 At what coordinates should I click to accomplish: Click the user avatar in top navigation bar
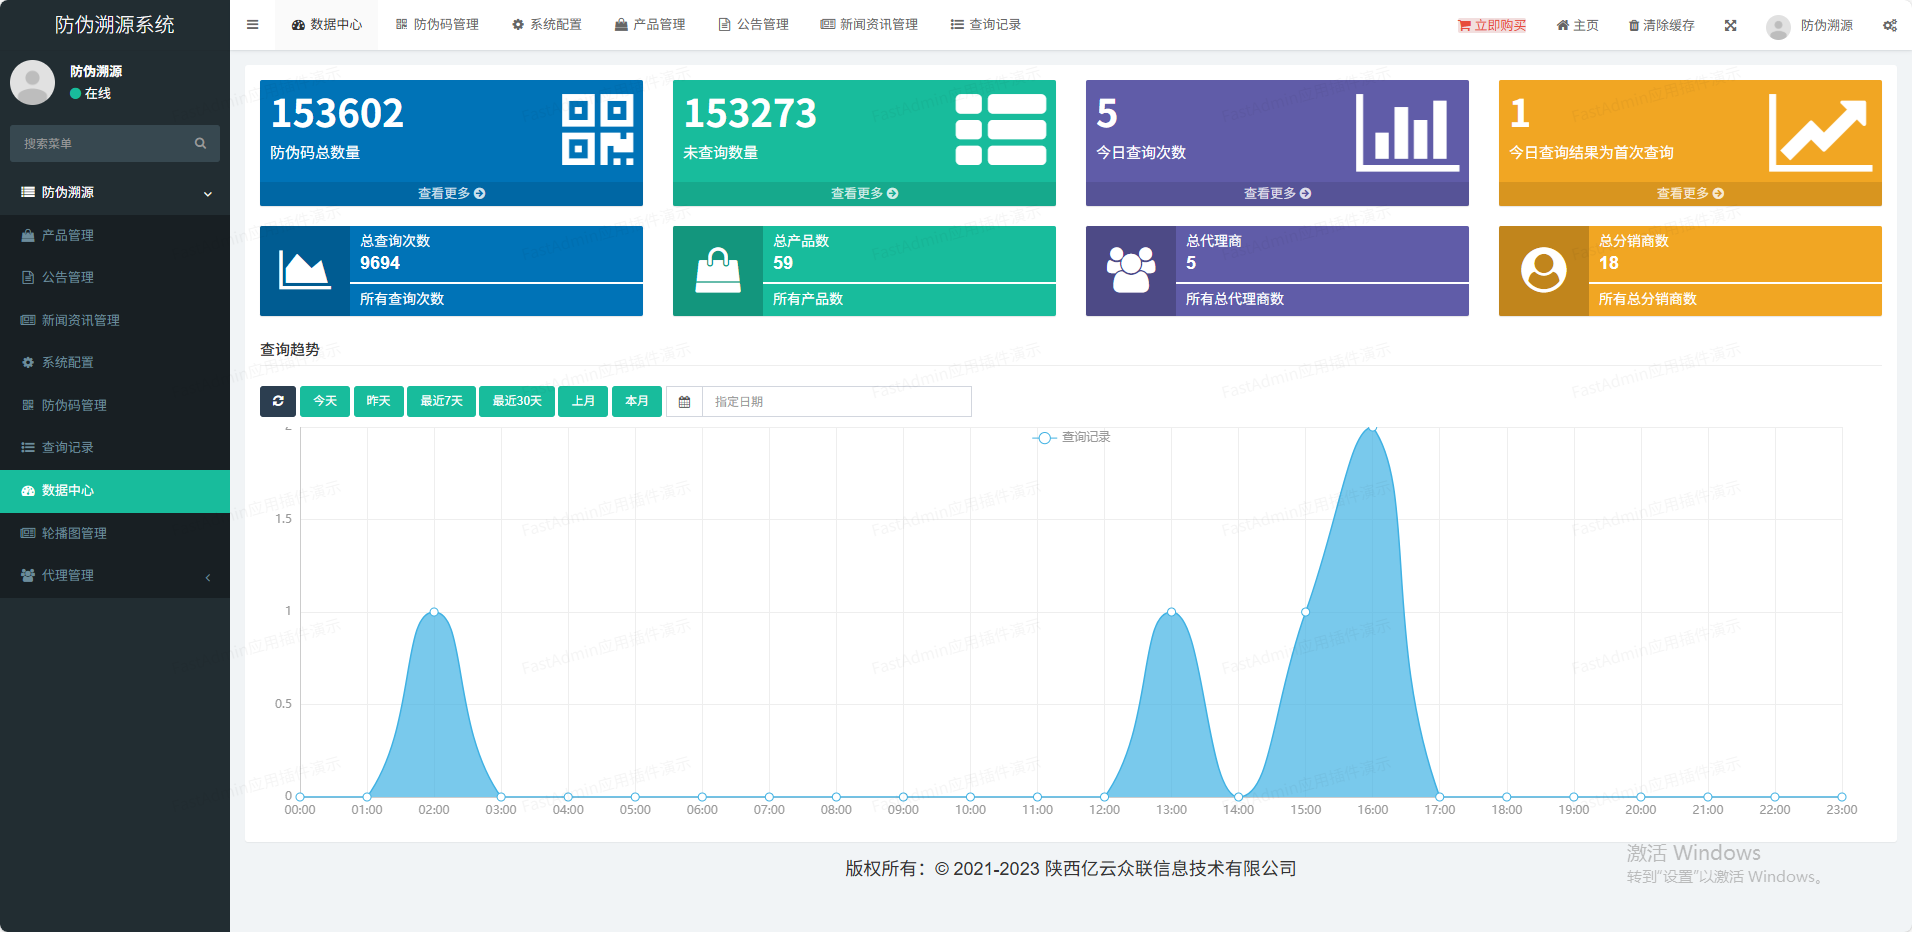(1778, 26)
